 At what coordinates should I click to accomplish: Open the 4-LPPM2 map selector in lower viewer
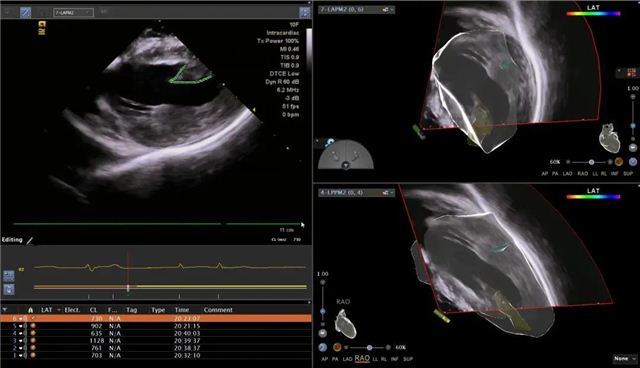[x=357, y=192]
